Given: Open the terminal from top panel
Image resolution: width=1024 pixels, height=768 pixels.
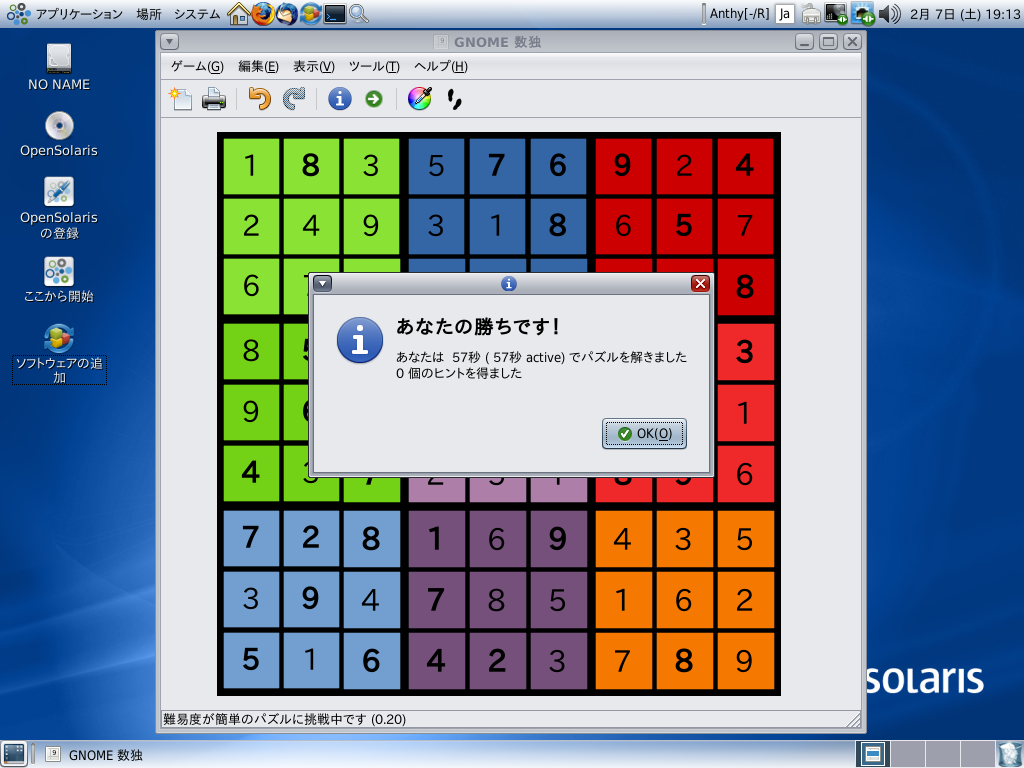Looking at the screenshot, I should (x=335, y=13).
